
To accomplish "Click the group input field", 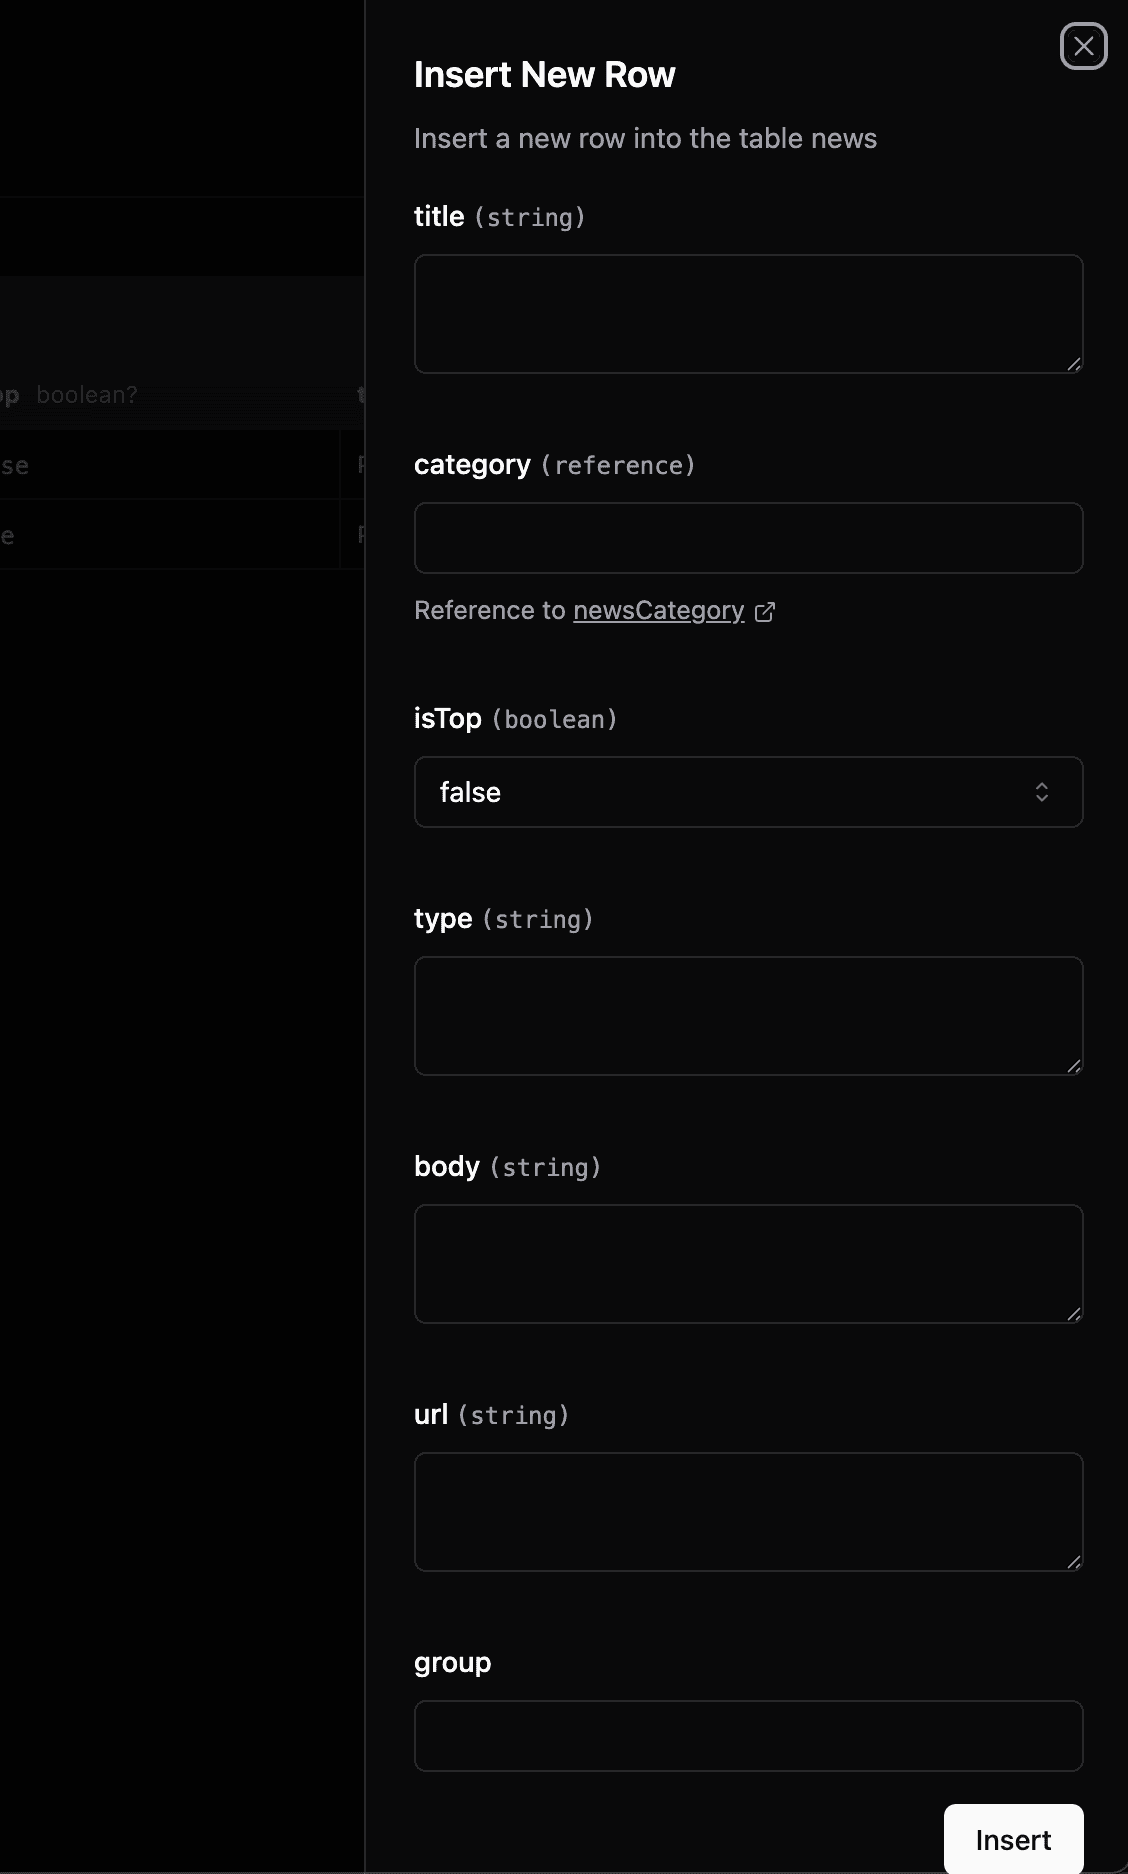I will coord(748,1736).
